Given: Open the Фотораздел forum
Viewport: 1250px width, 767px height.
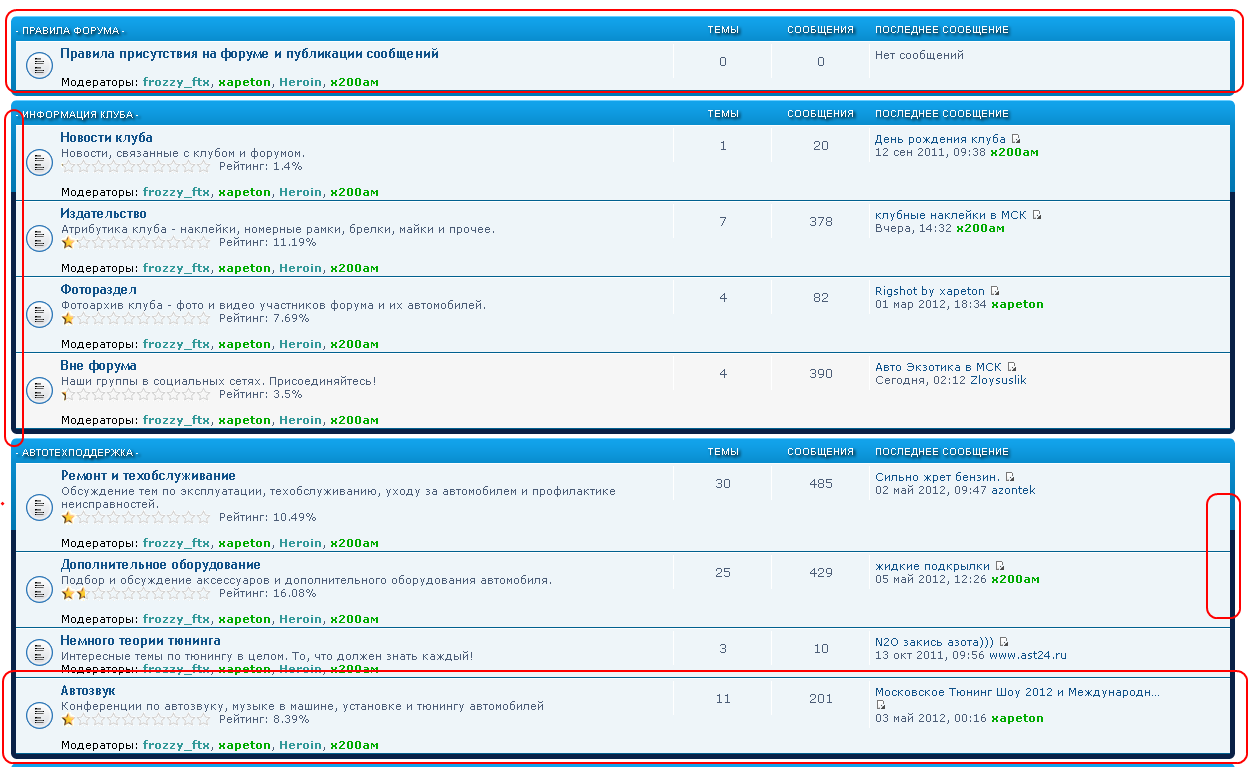Looking at the screenshot, I should pos(97,290).
